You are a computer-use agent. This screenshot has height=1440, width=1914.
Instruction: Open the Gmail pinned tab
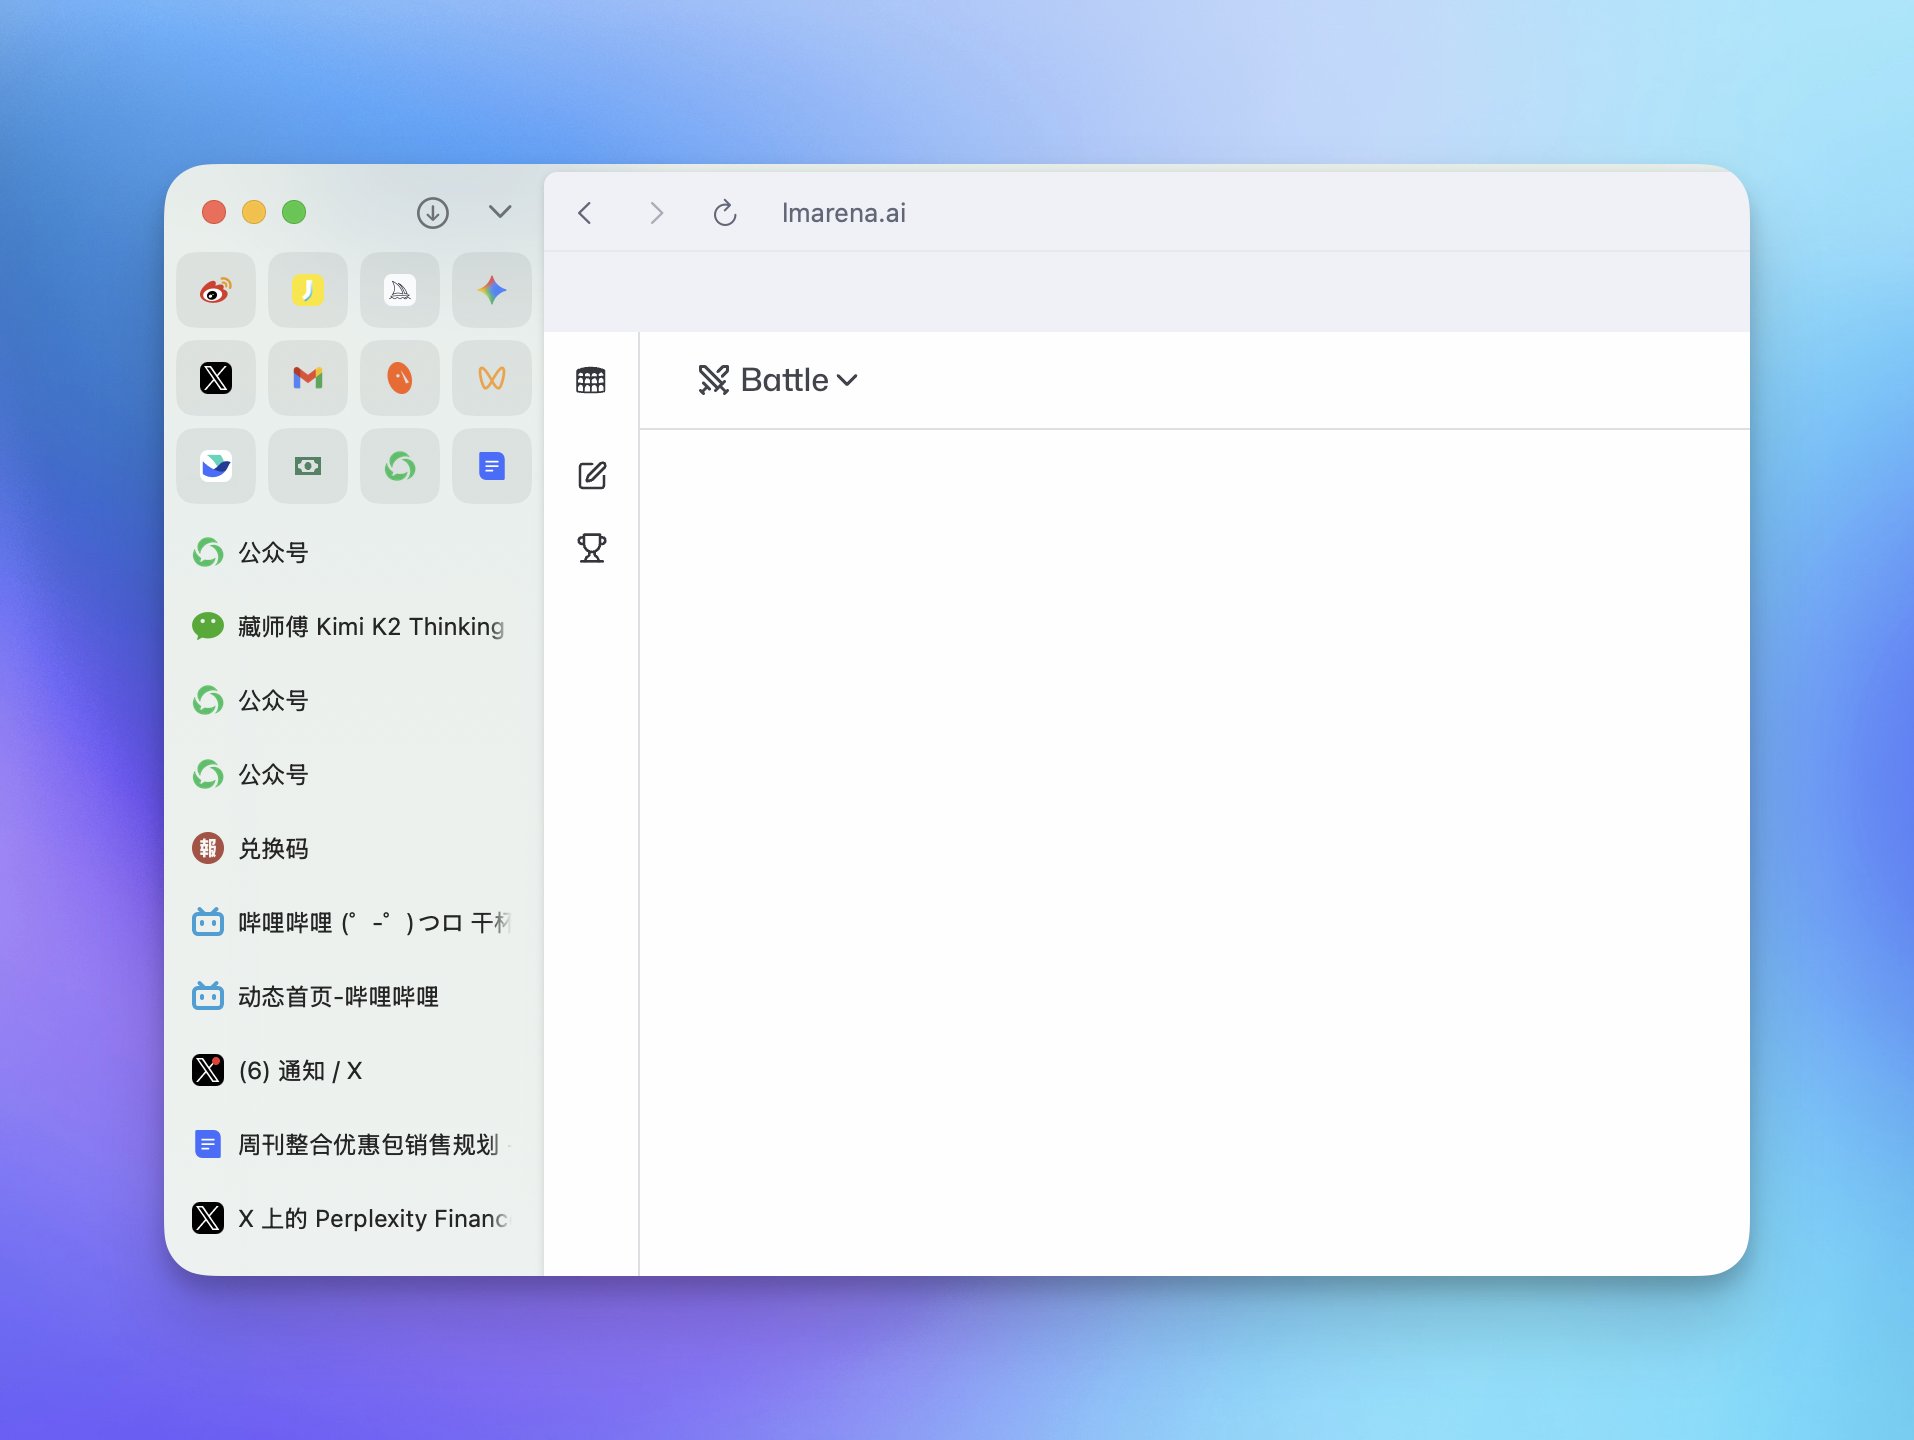308,378
